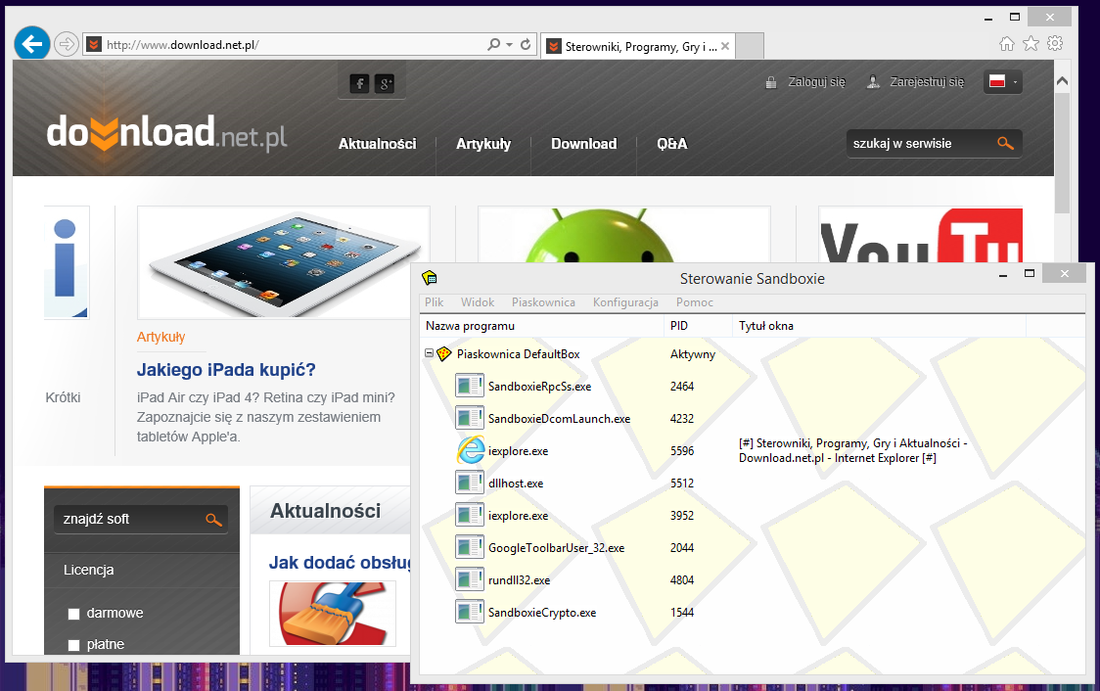Click the YouTube logo thumbnail

tap(920, 235)
